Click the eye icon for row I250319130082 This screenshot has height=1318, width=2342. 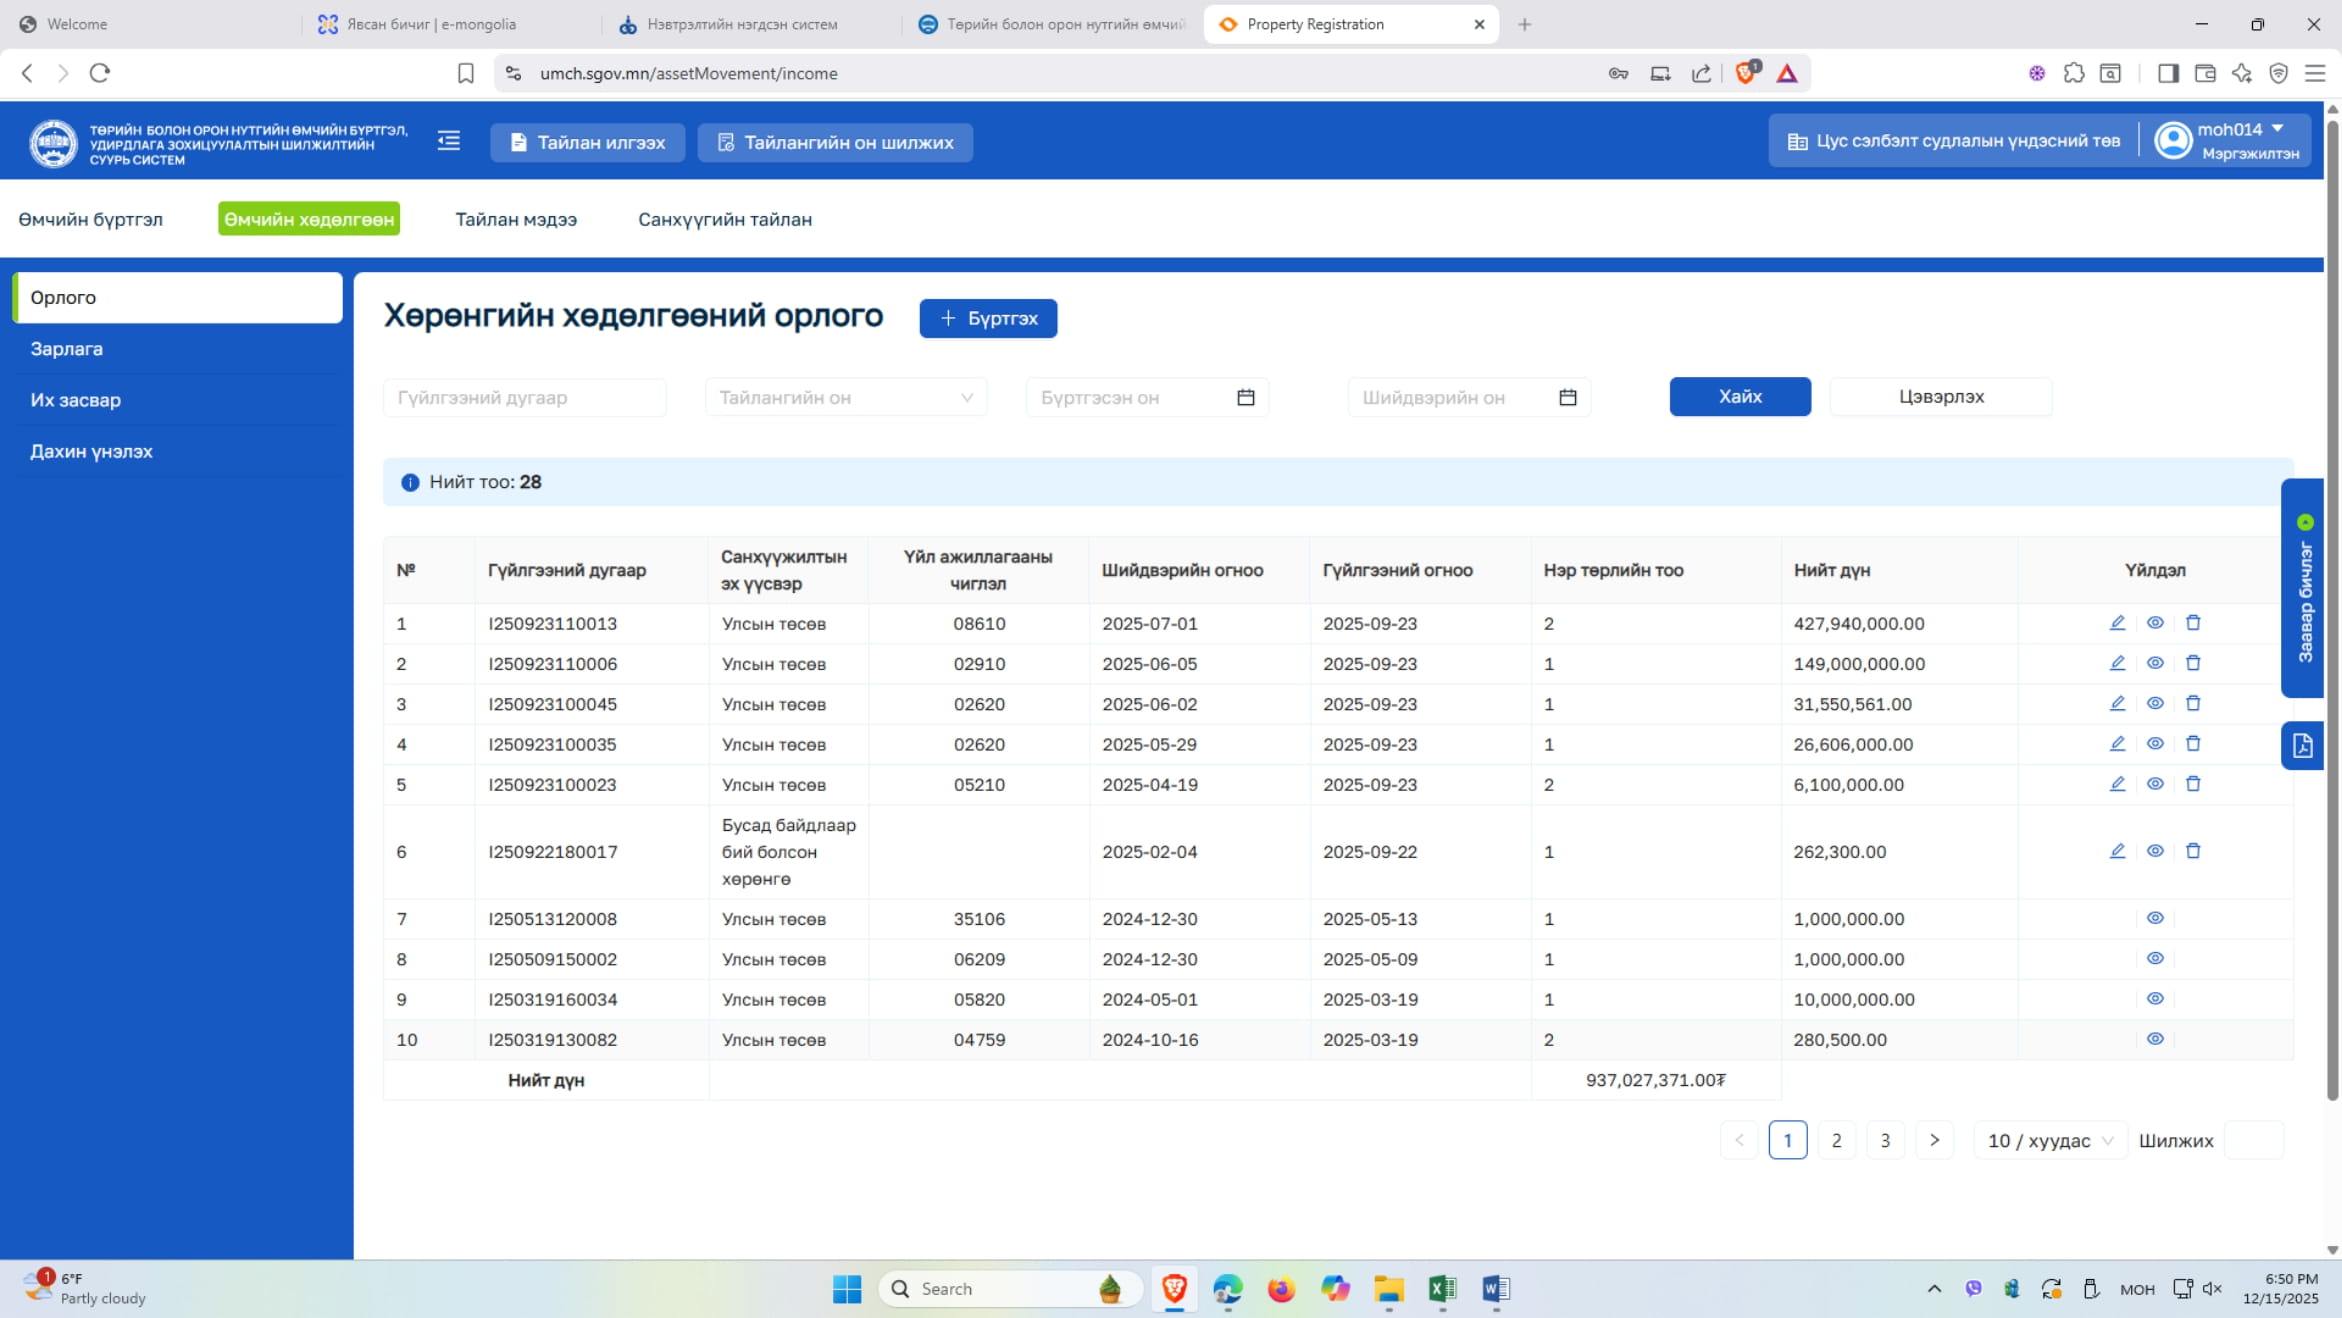tap(2155, 1039)
